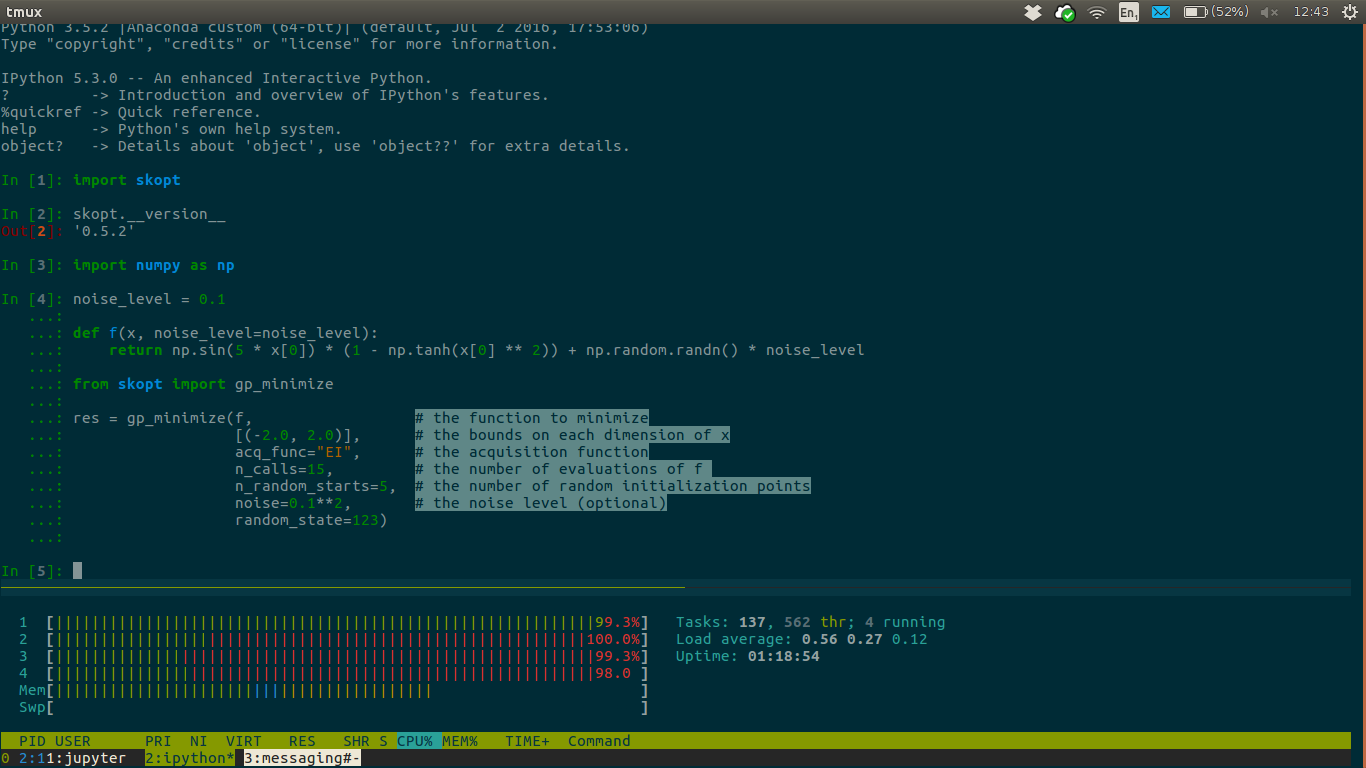Sort processes by the USER column
The width and height of the screenshot is (1366, 768).
(75, 740)
